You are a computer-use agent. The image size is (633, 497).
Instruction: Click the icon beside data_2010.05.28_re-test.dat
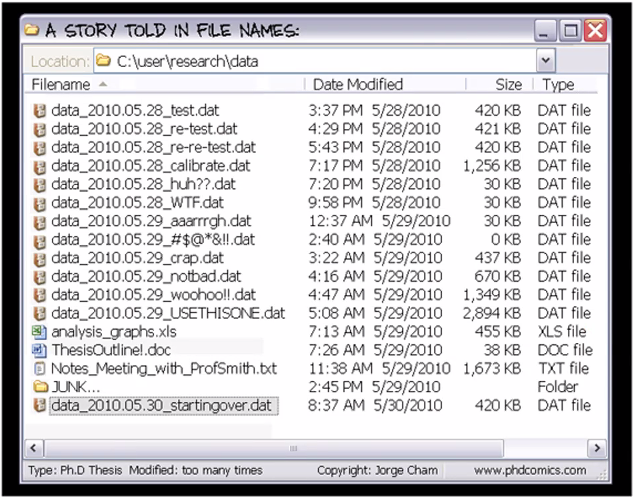point(39,129)
